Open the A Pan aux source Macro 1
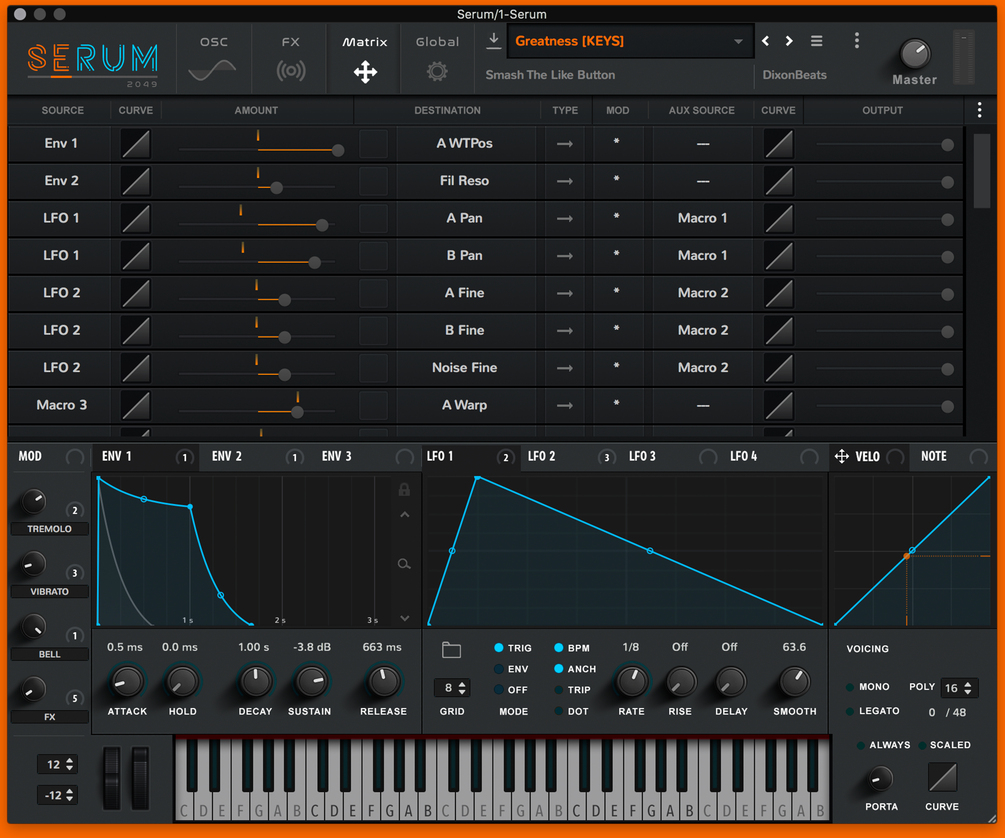The width and height of the screenshot is (1005, 838). pyautogui.click(x=702, y=218)
